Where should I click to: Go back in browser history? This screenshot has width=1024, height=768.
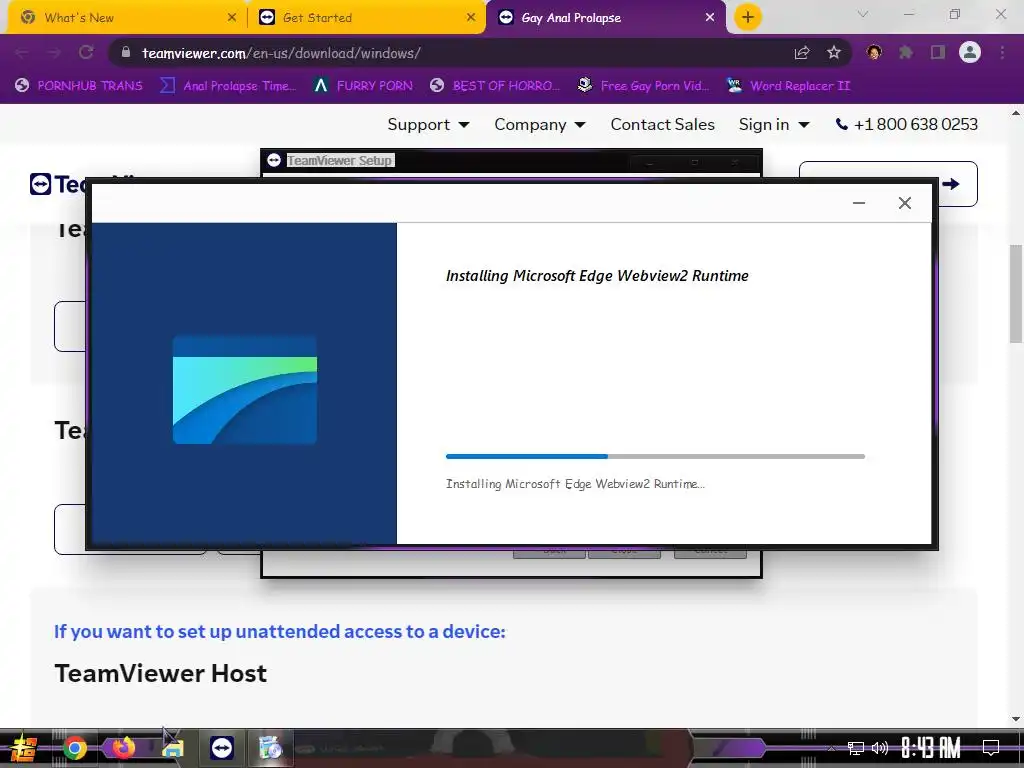click(x=22, y=53)
